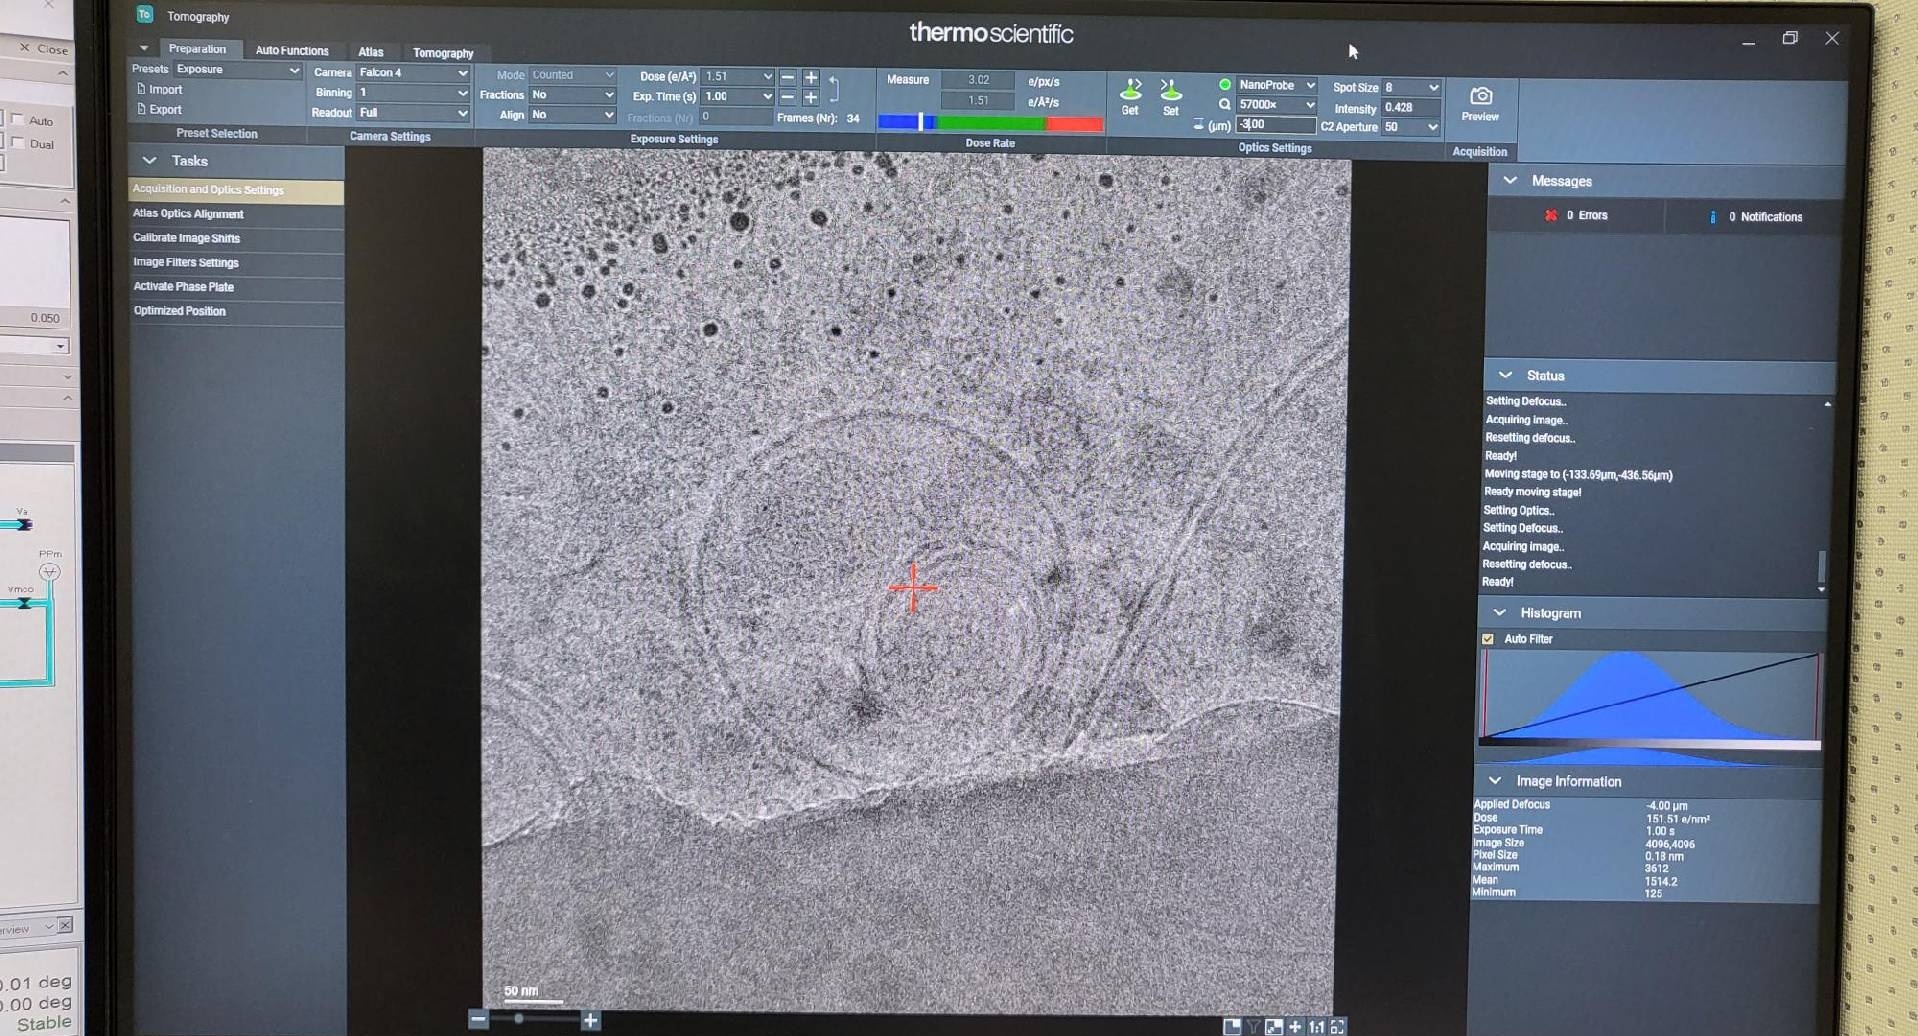Toggle the Auto checkbox in the left window

17,120
